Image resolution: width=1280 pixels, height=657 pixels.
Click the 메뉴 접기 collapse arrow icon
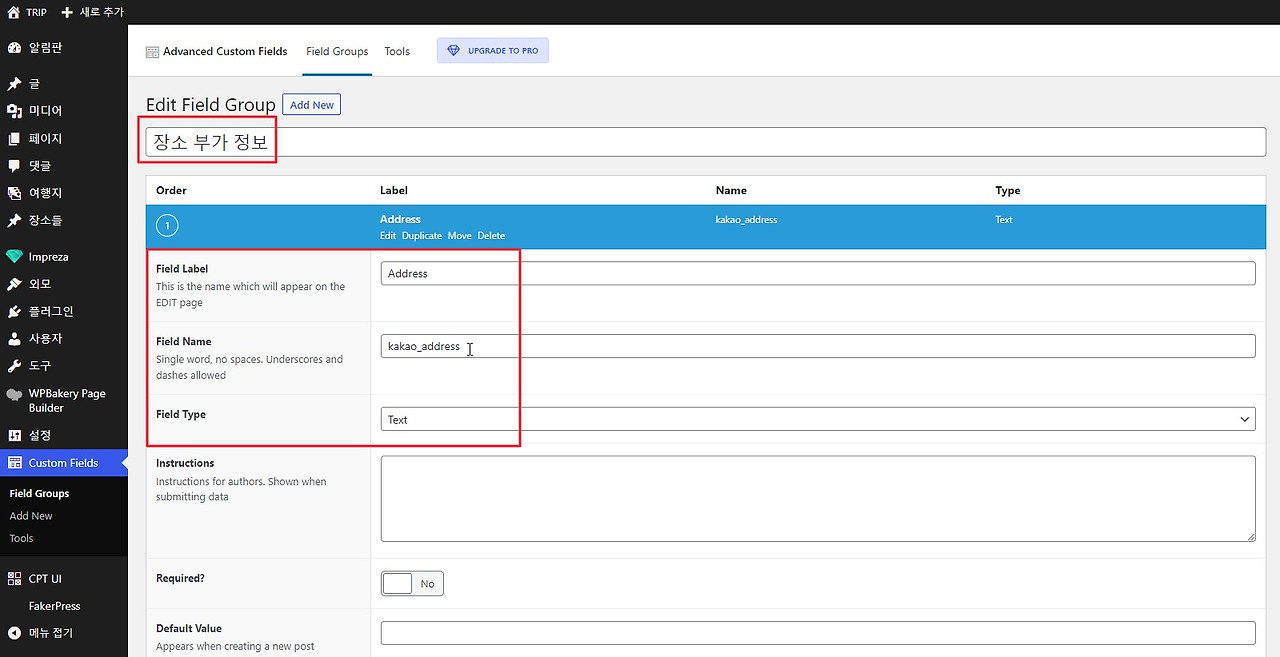14,633
